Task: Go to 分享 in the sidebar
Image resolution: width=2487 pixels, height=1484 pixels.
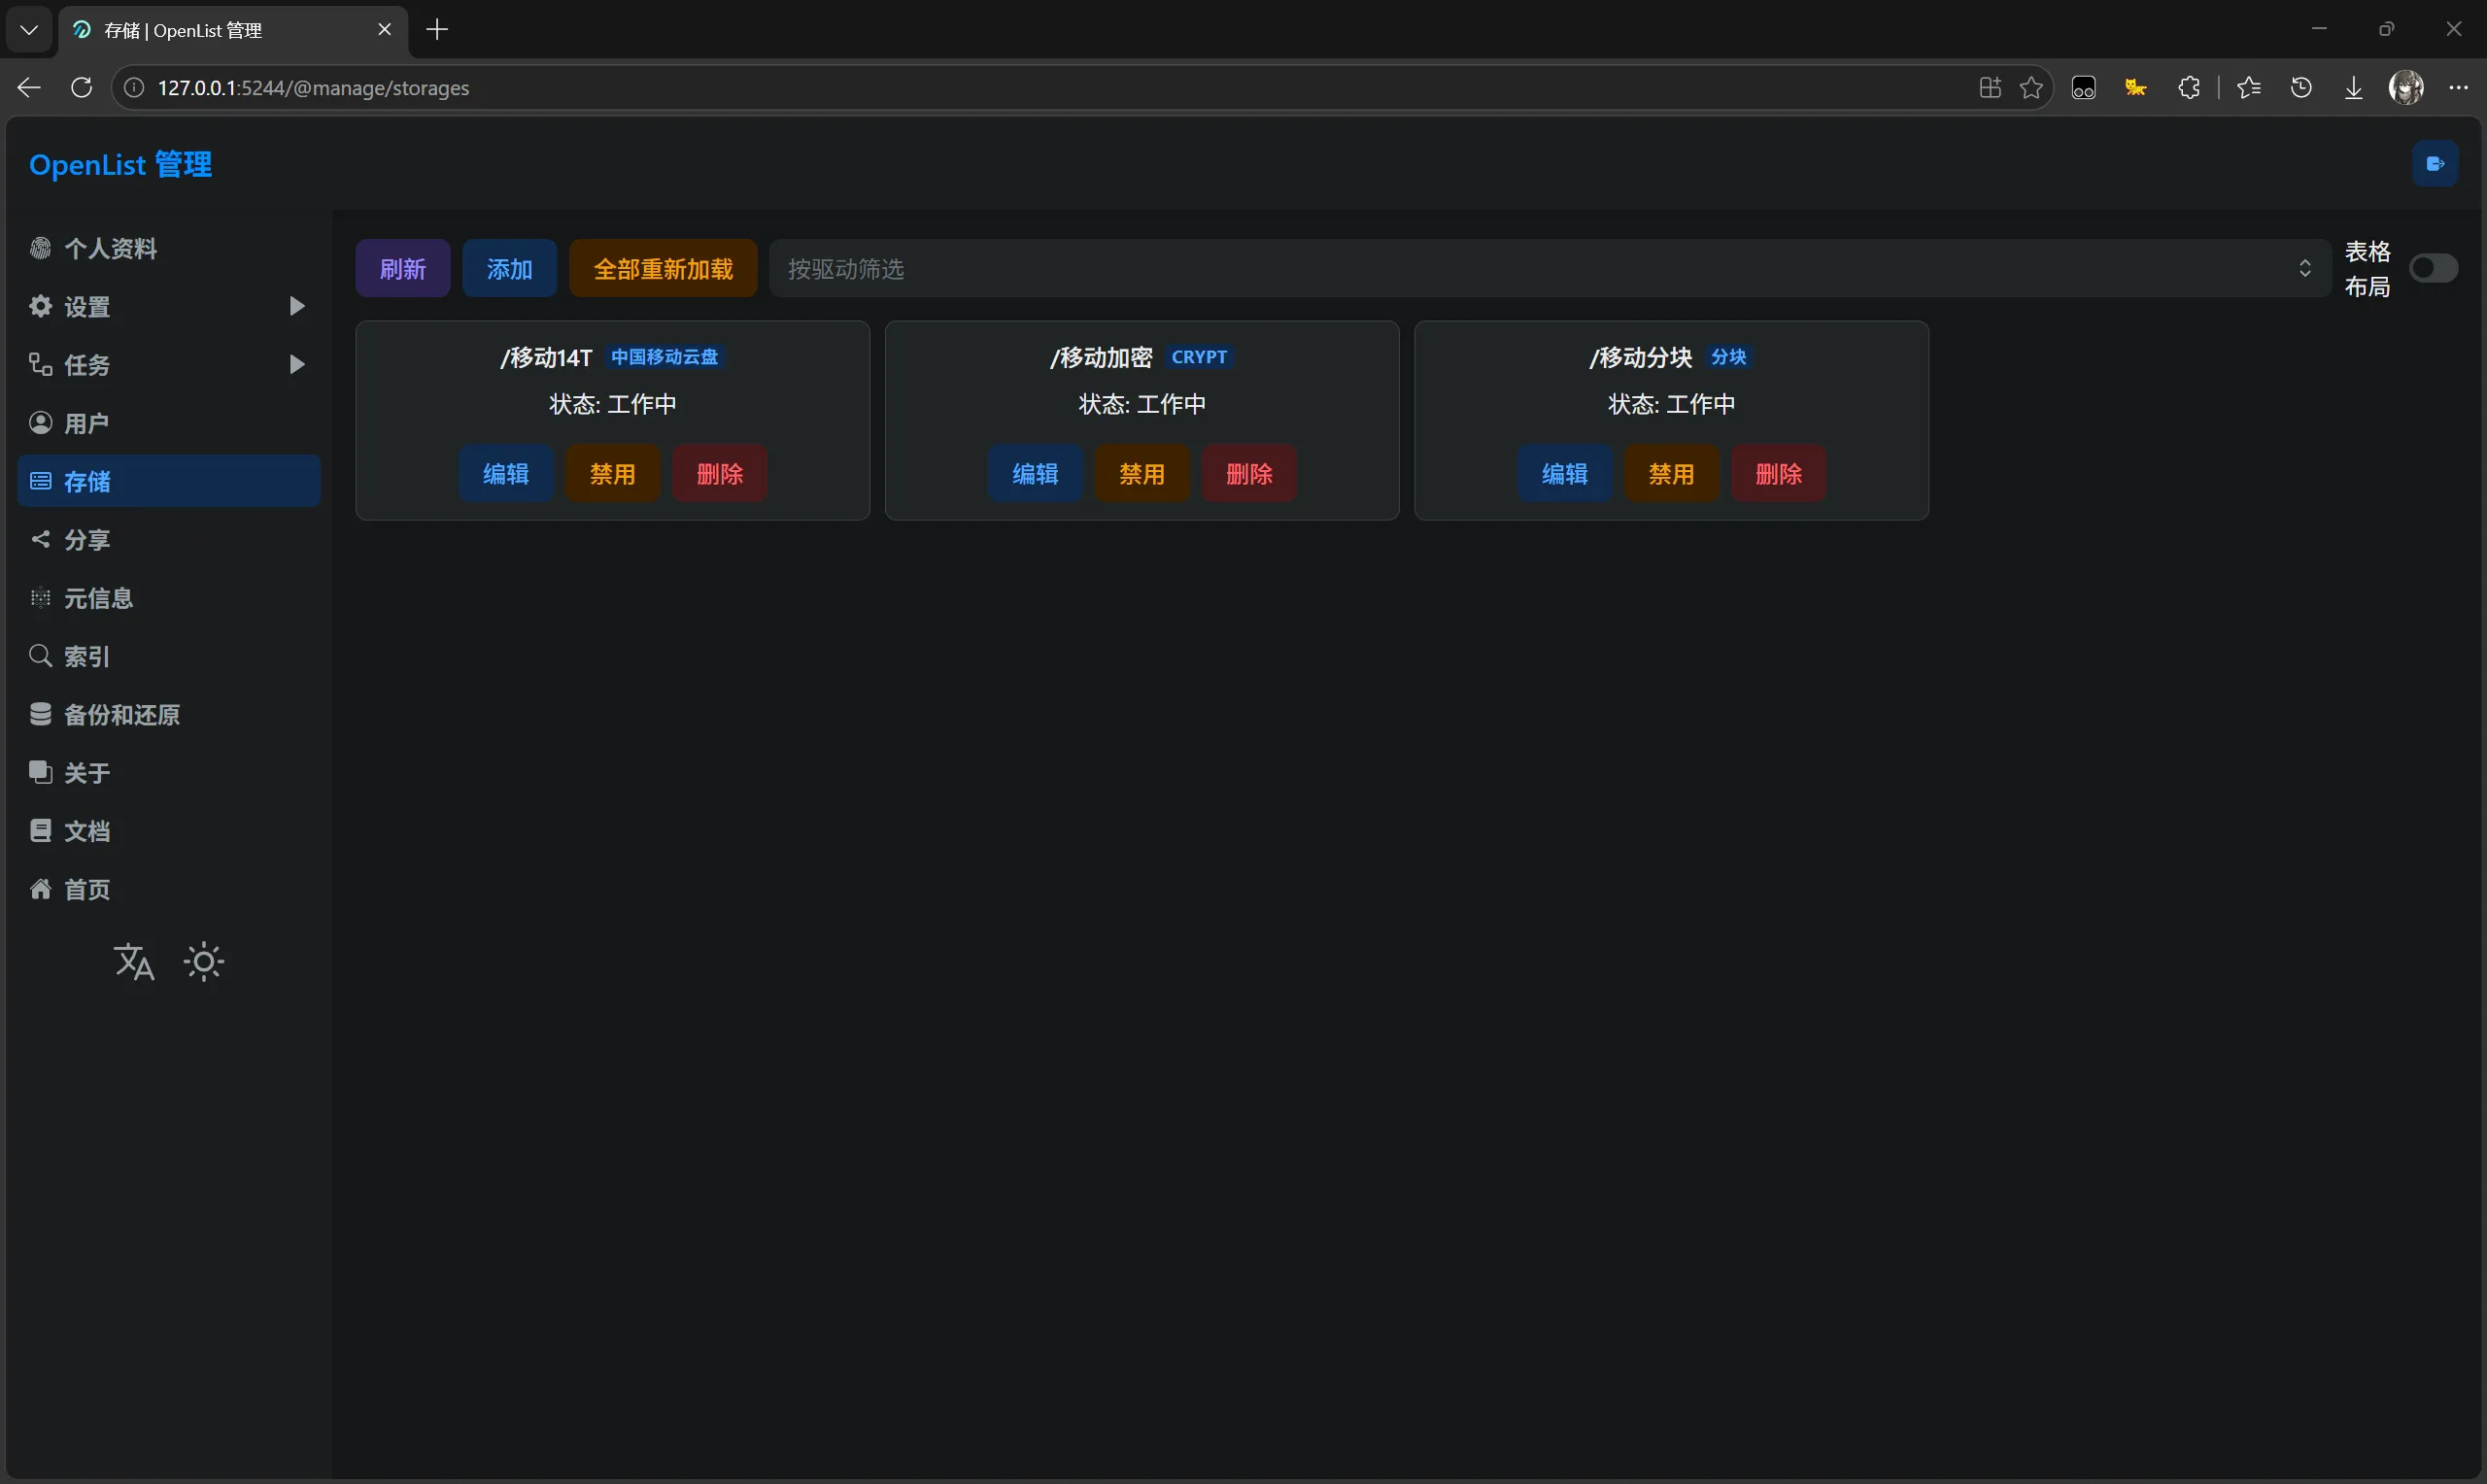Action: (169, 539)
